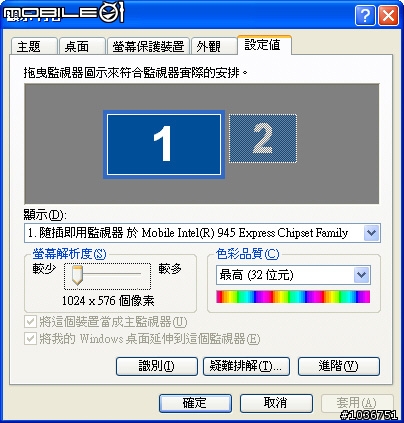Click the 最高 (32 位元) combo box
The width and height of the screenshot is (404, 423).
click(x=293, y=275)
